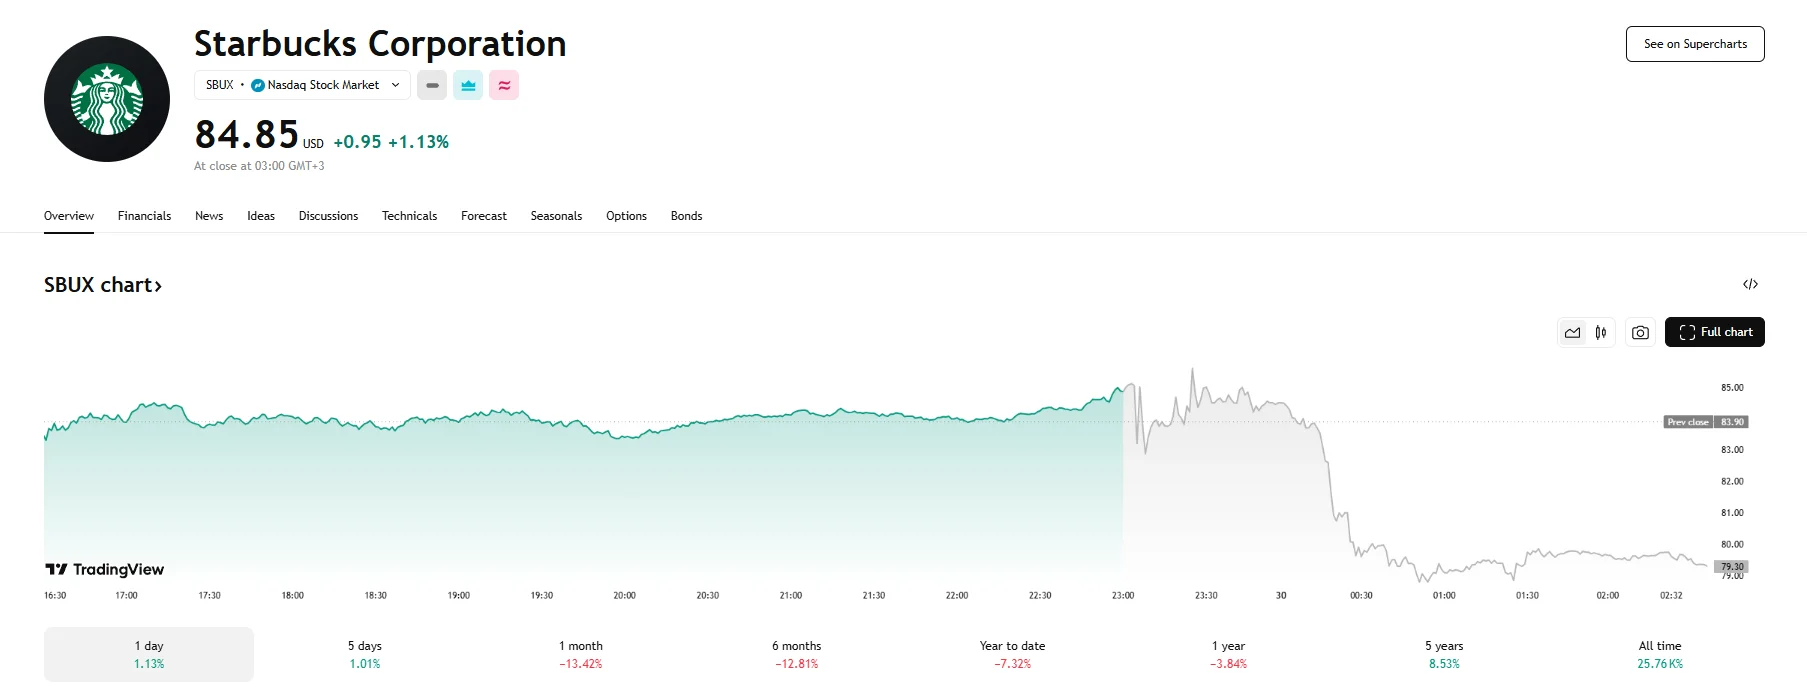Click the 20:00 time axis label
Screen dimensions: 1807x695
pos(624,595)
